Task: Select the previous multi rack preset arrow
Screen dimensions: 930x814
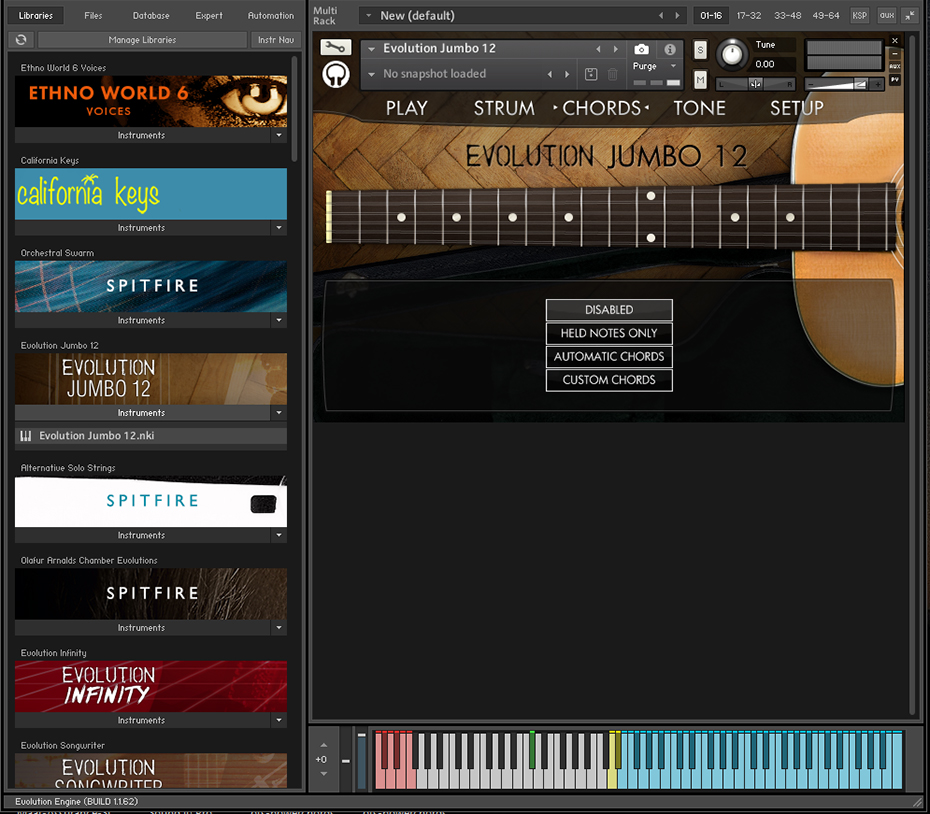Action: pos(661,15)
